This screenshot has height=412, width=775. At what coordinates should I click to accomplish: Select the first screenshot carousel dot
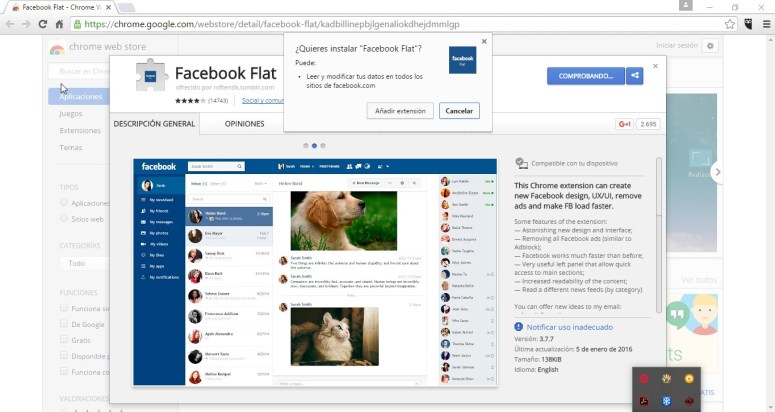point(305,146)
